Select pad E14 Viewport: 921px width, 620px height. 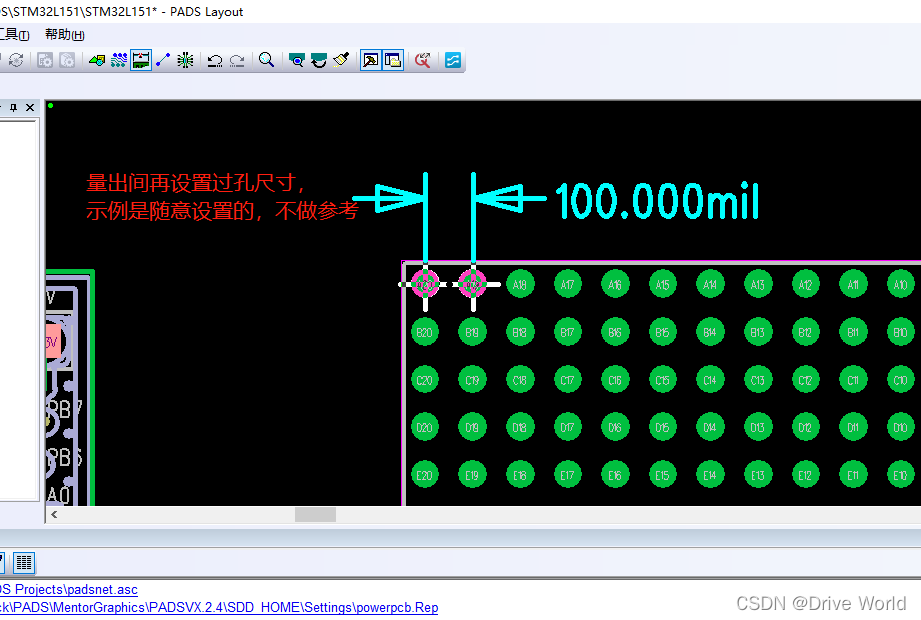point(710,475)
